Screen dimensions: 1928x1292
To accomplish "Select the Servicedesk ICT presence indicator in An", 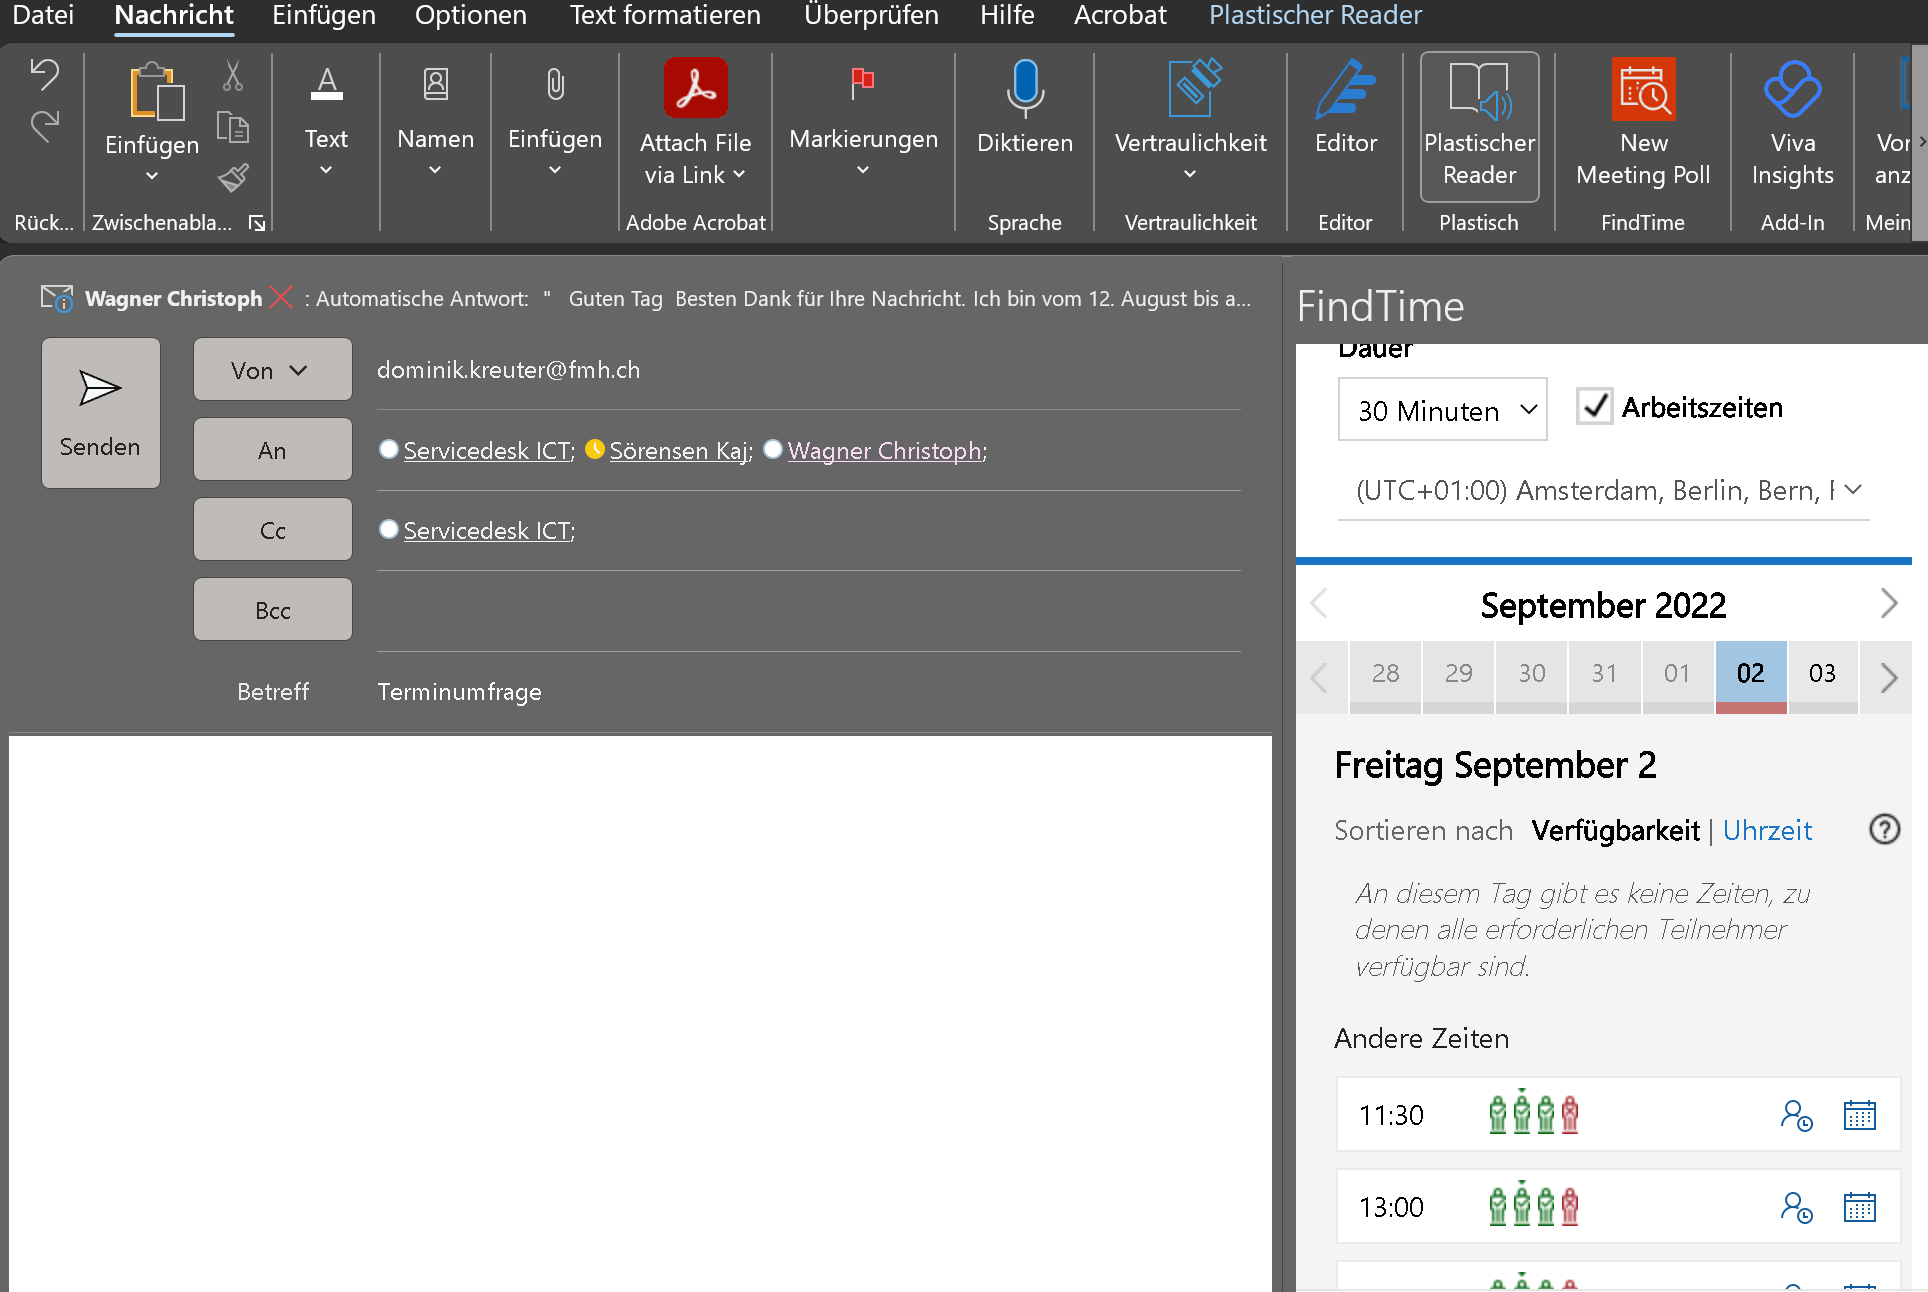I will point(389,450).
